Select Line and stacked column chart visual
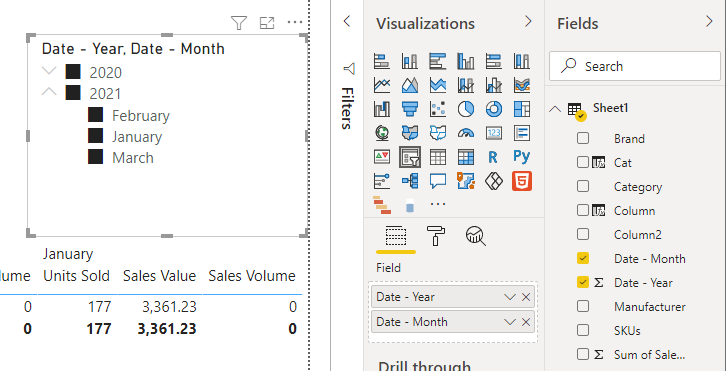The height and width of the screenshot is (371, 726). 466,85
